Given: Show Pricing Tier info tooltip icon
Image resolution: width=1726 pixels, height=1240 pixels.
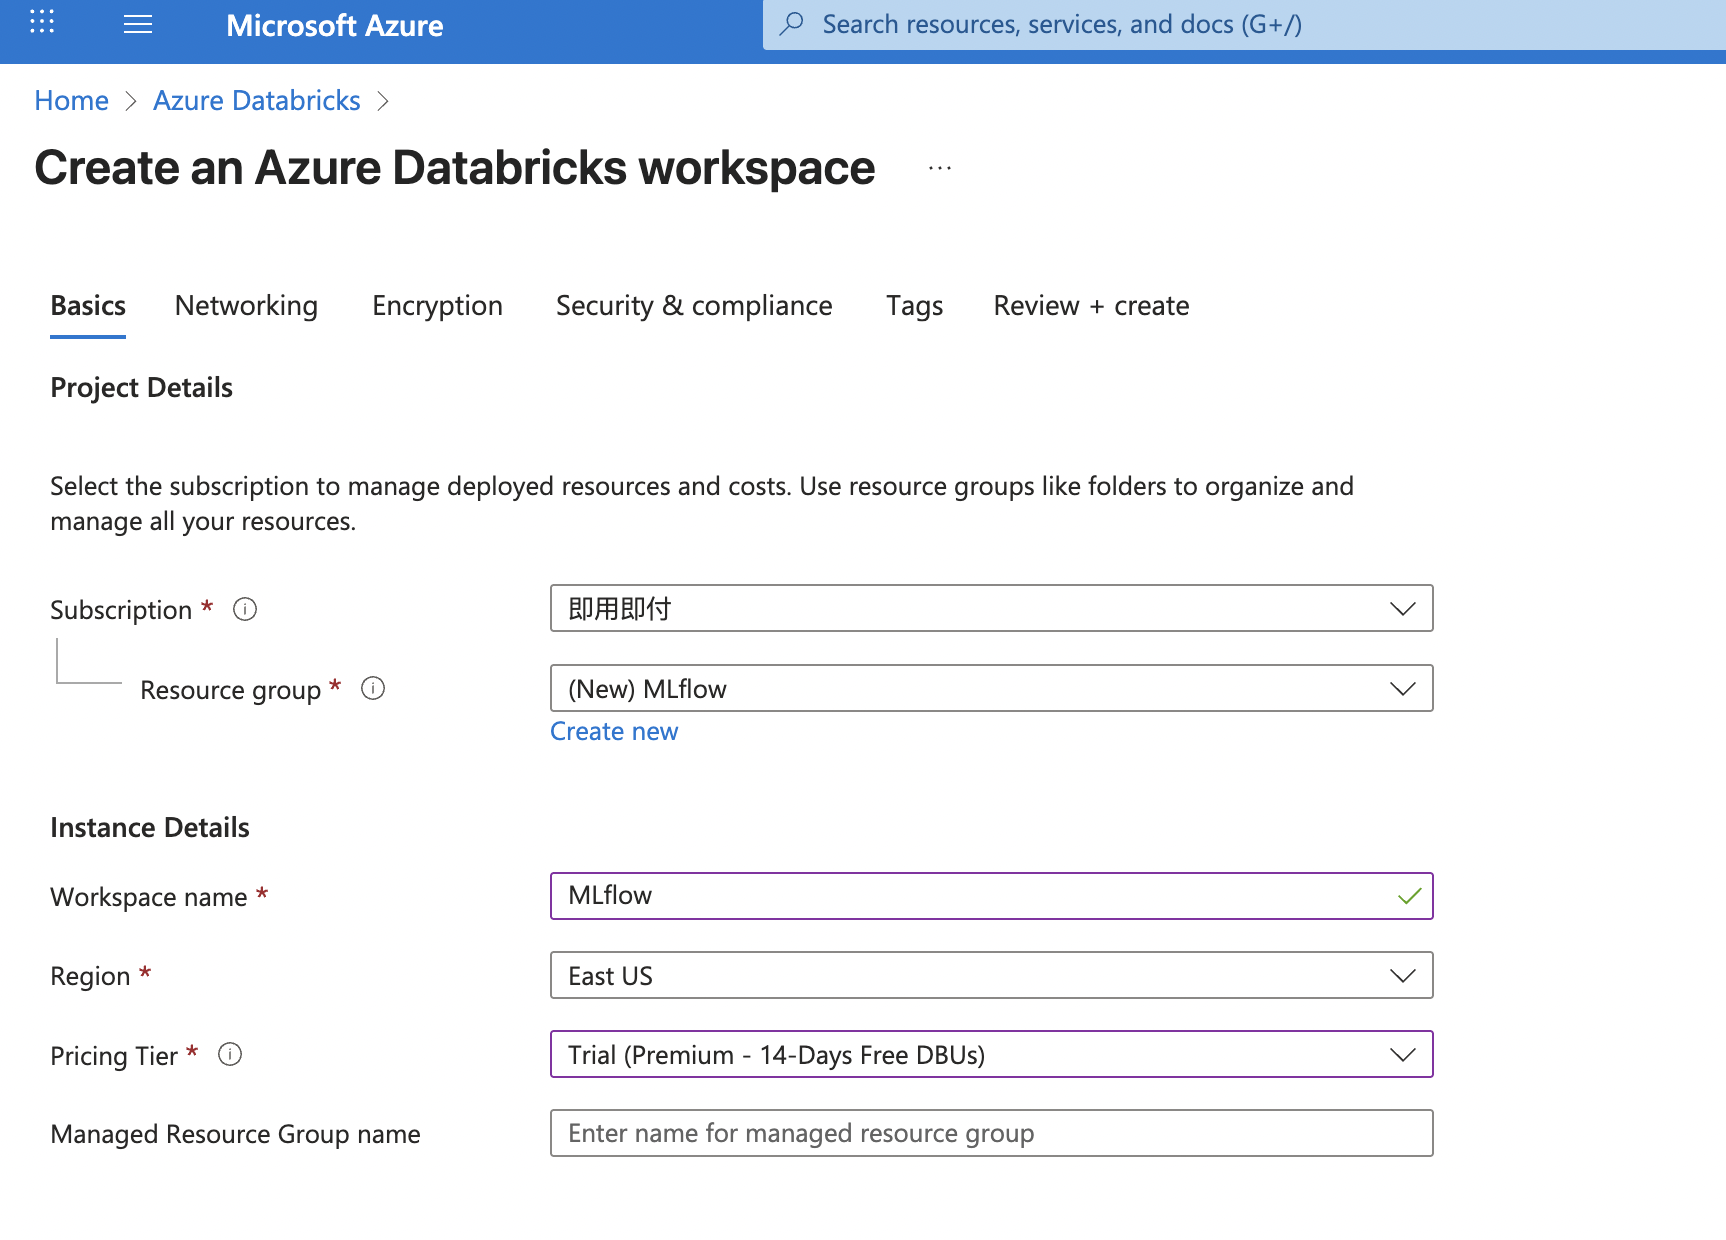Looking at the screenshot, I should click(230, 1054).
